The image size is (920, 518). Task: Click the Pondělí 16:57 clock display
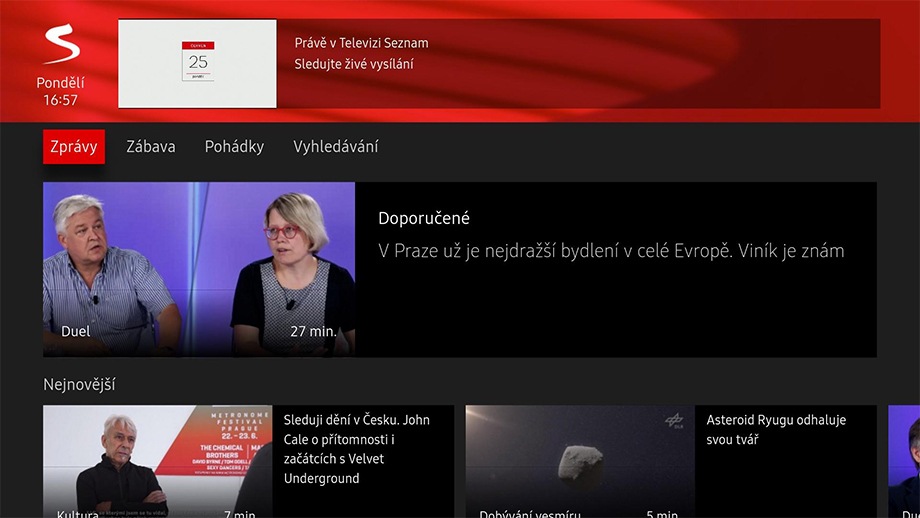60,92
